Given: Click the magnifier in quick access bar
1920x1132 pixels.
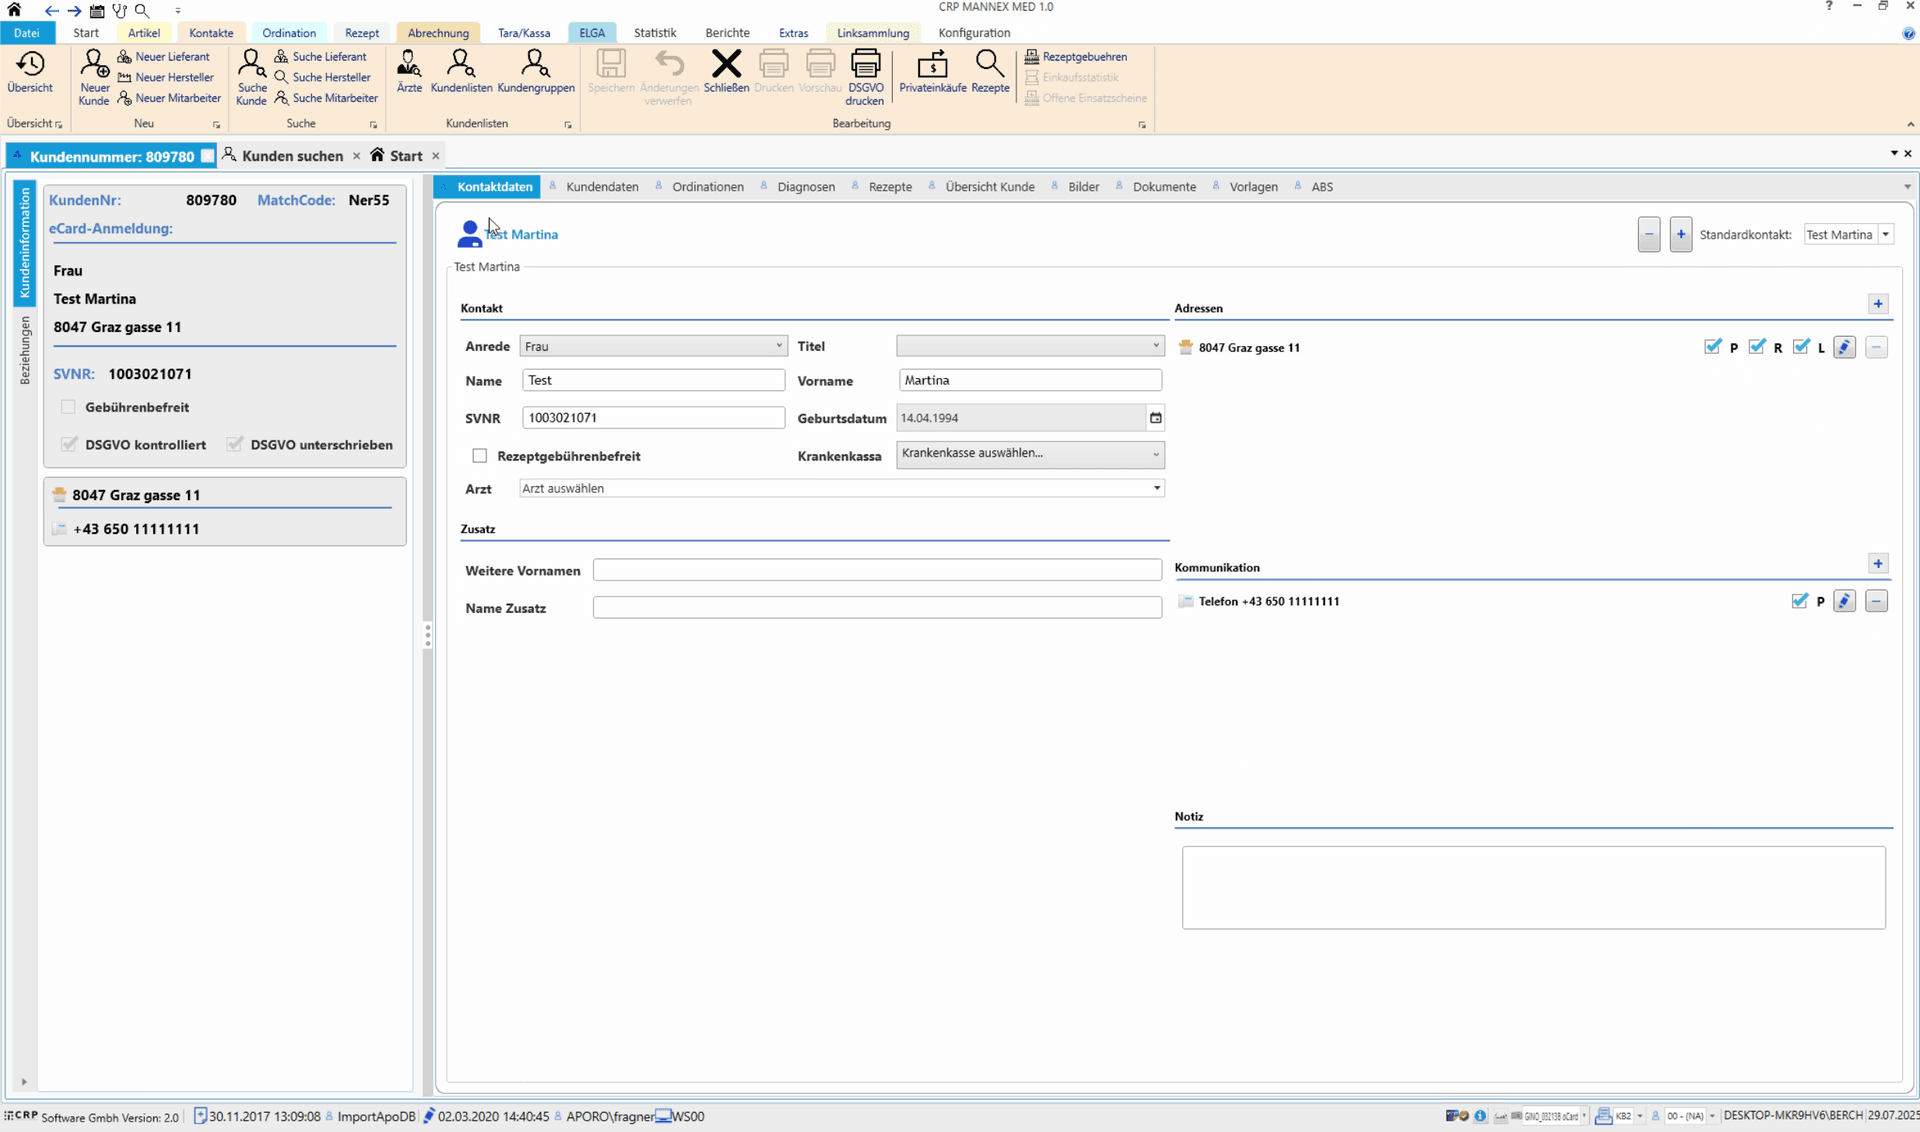Looking at the screenshot, I should pos(142,11).
